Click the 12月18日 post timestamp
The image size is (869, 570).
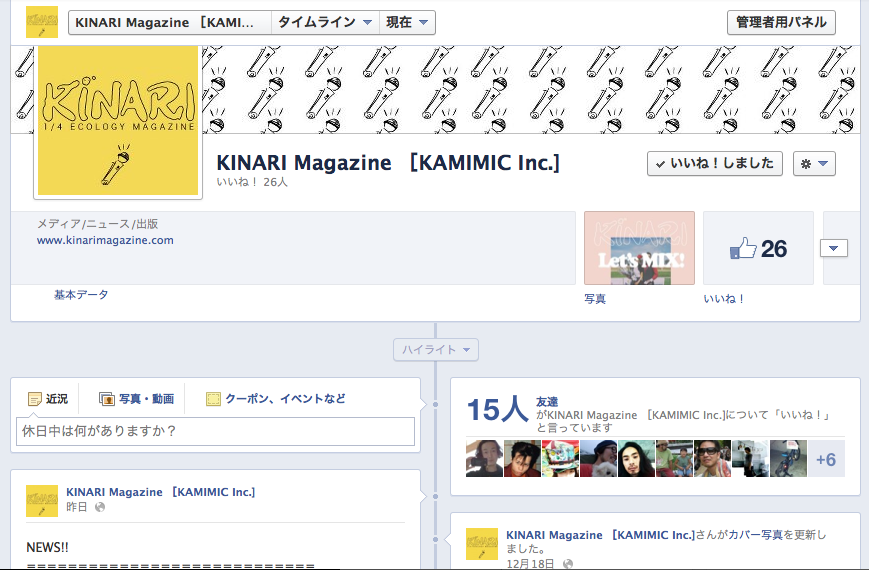click(530, 563)
